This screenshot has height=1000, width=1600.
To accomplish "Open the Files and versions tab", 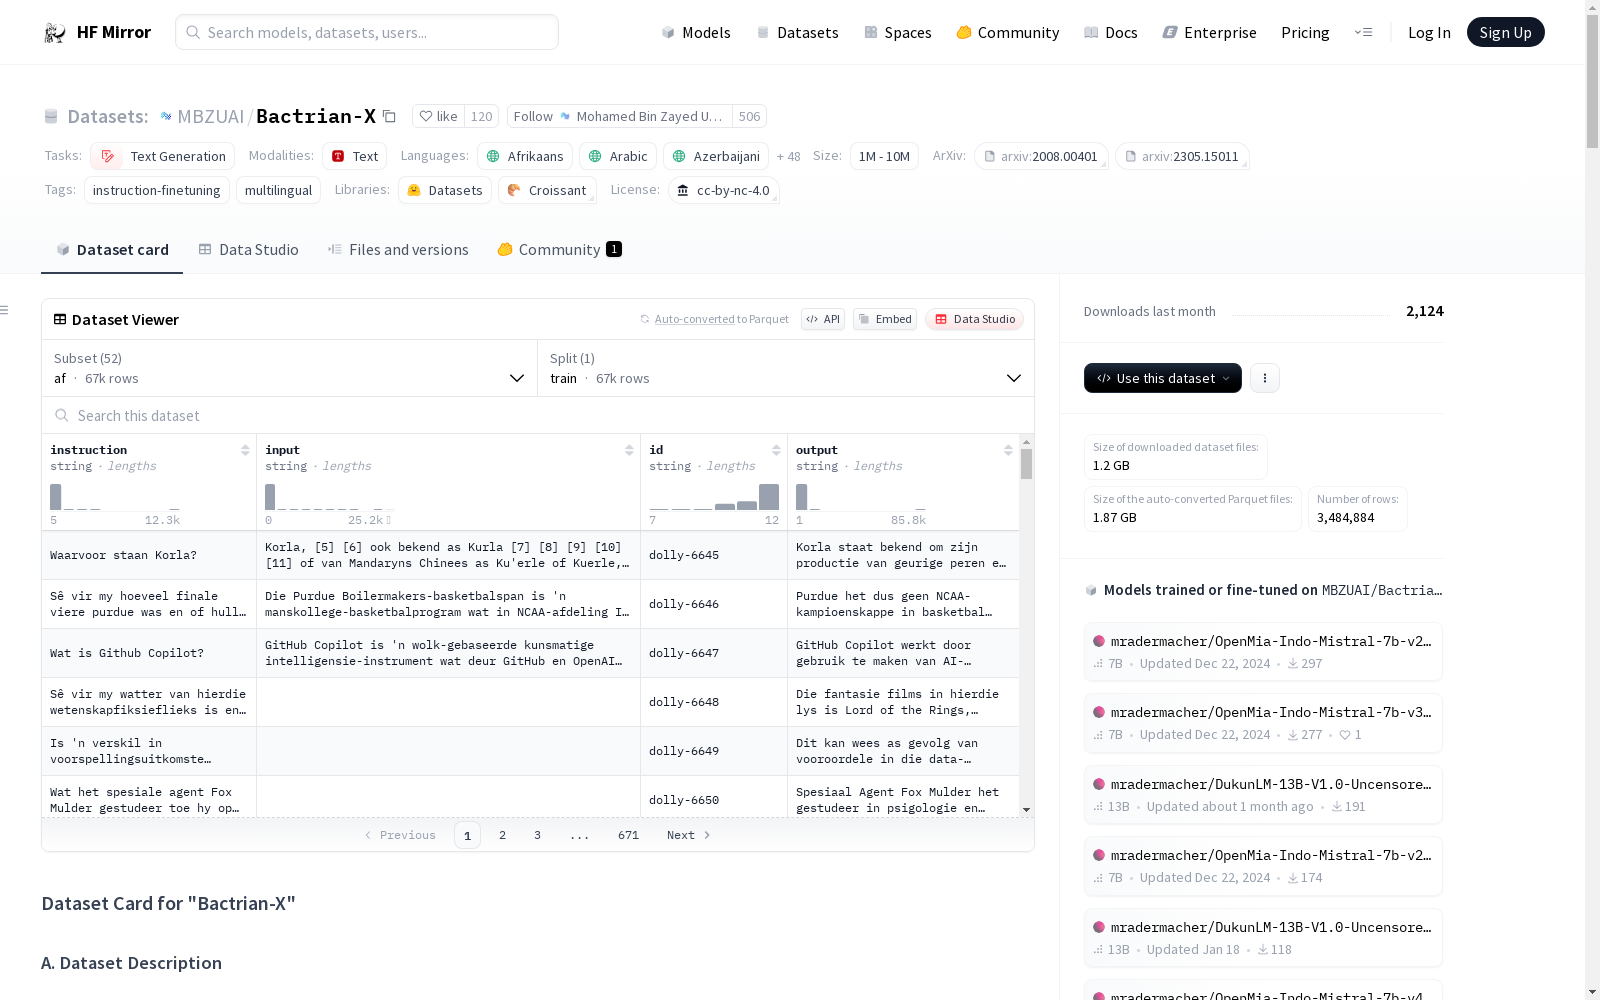I will point(398,249).
